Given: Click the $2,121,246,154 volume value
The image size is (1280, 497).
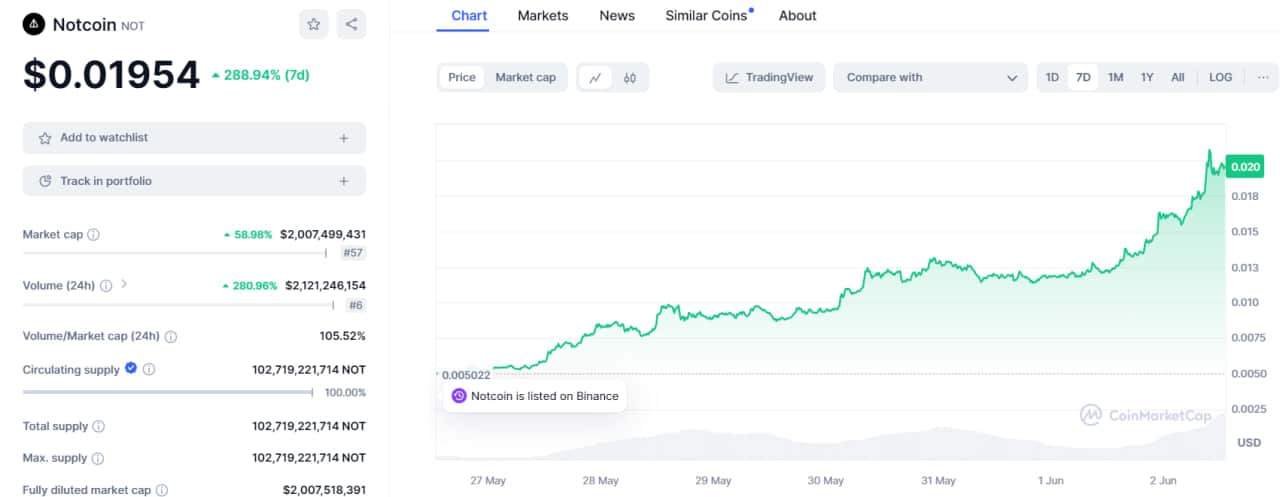Looking at the screenshot, I should click(325, 285).
